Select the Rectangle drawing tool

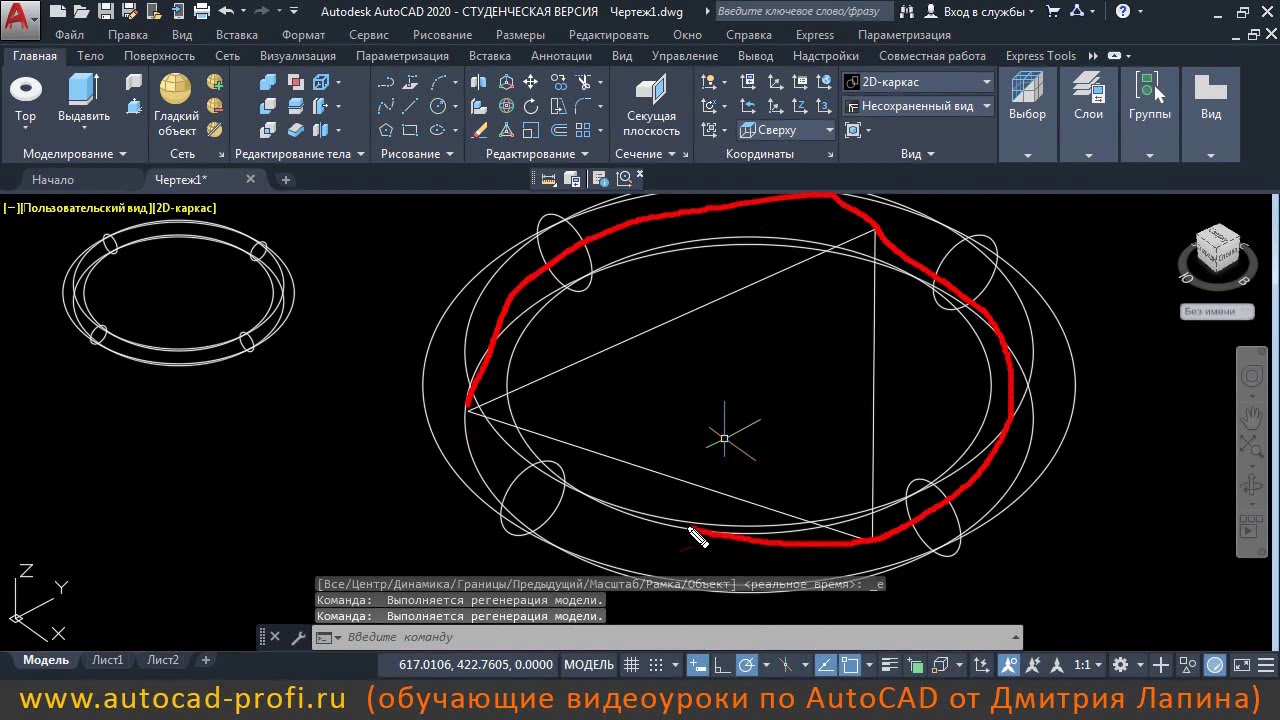click(410, 130)
